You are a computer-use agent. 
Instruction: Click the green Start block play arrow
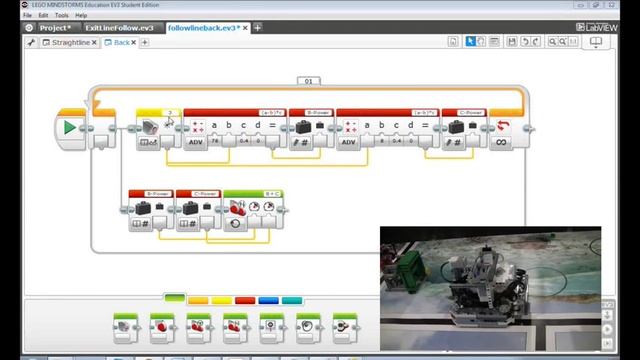tap(70, 128)
